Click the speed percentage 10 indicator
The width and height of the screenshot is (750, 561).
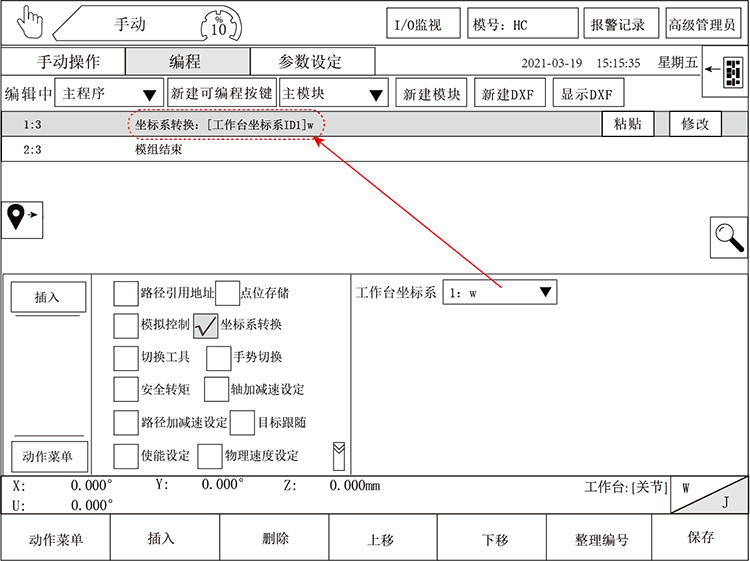pos(217,24)
